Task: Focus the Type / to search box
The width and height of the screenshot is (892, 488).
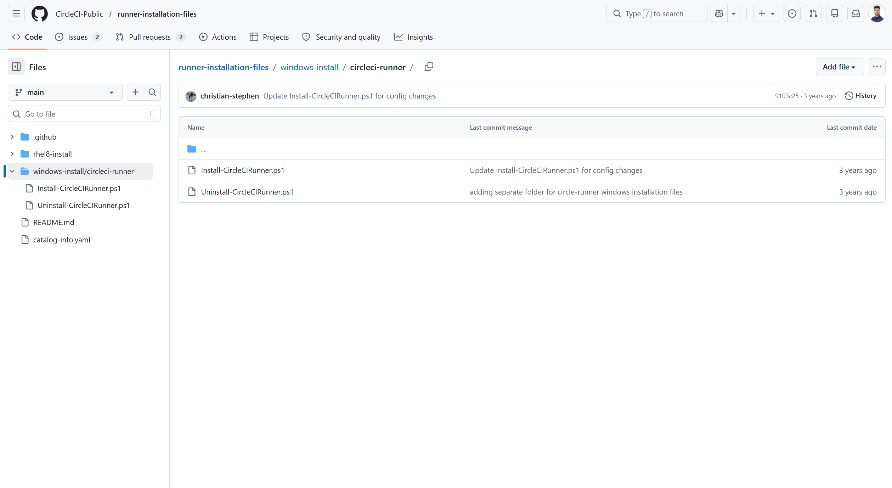Action: point(656,14)
